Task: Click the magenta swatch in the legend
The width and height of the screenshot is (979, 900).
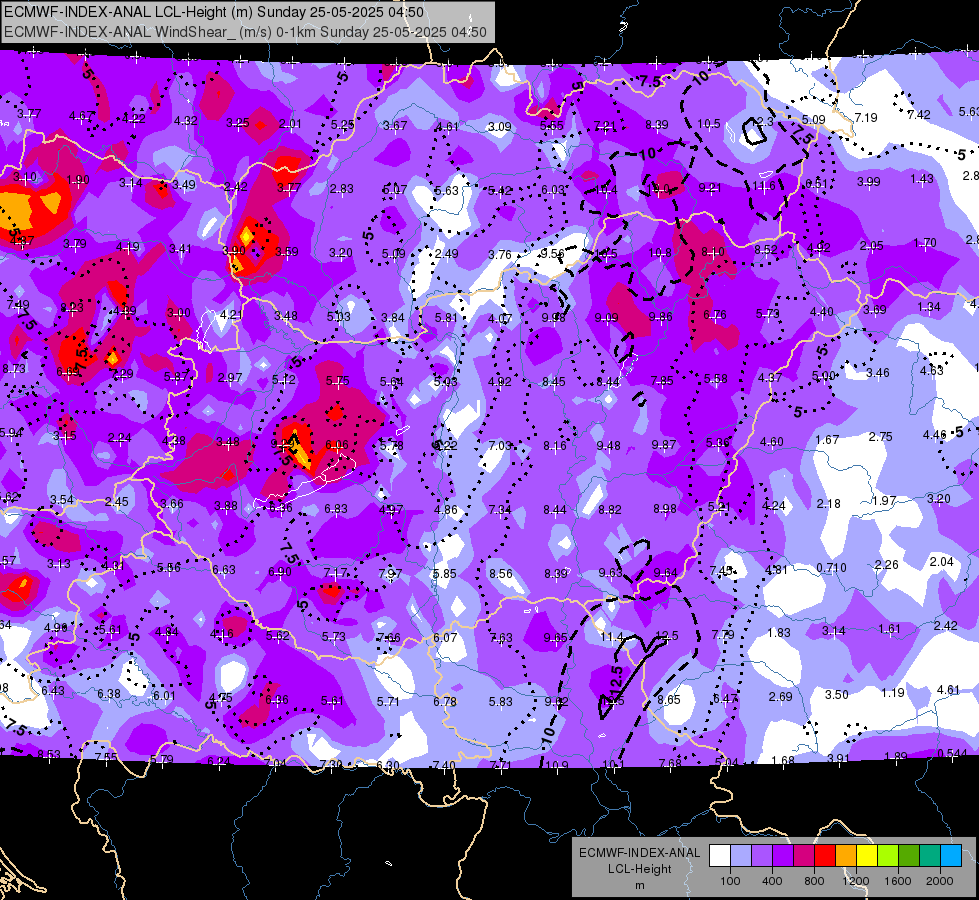Action: point(804,856)
